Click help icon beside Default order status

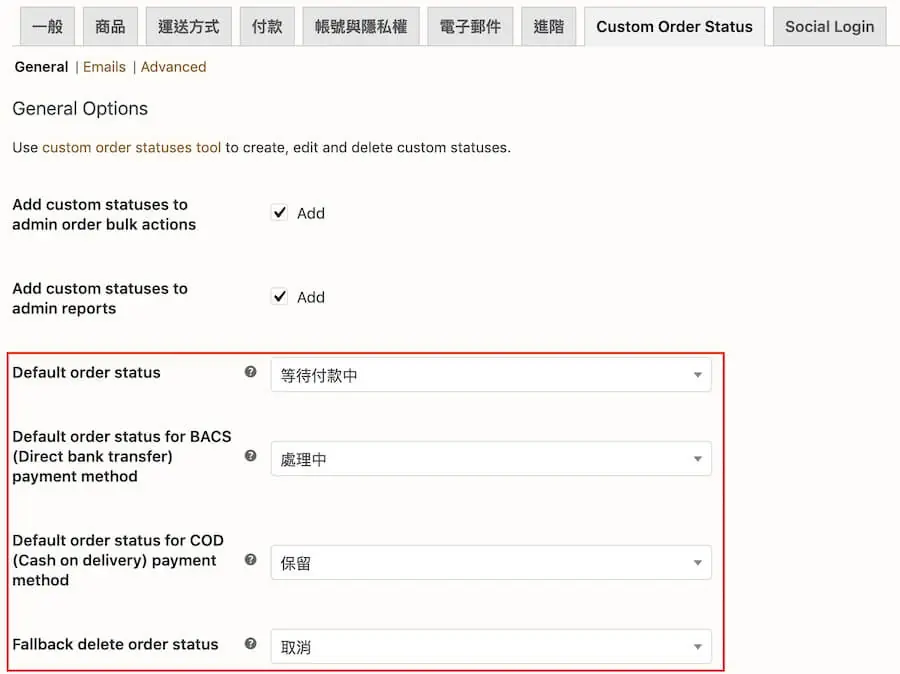pos(250,371)
